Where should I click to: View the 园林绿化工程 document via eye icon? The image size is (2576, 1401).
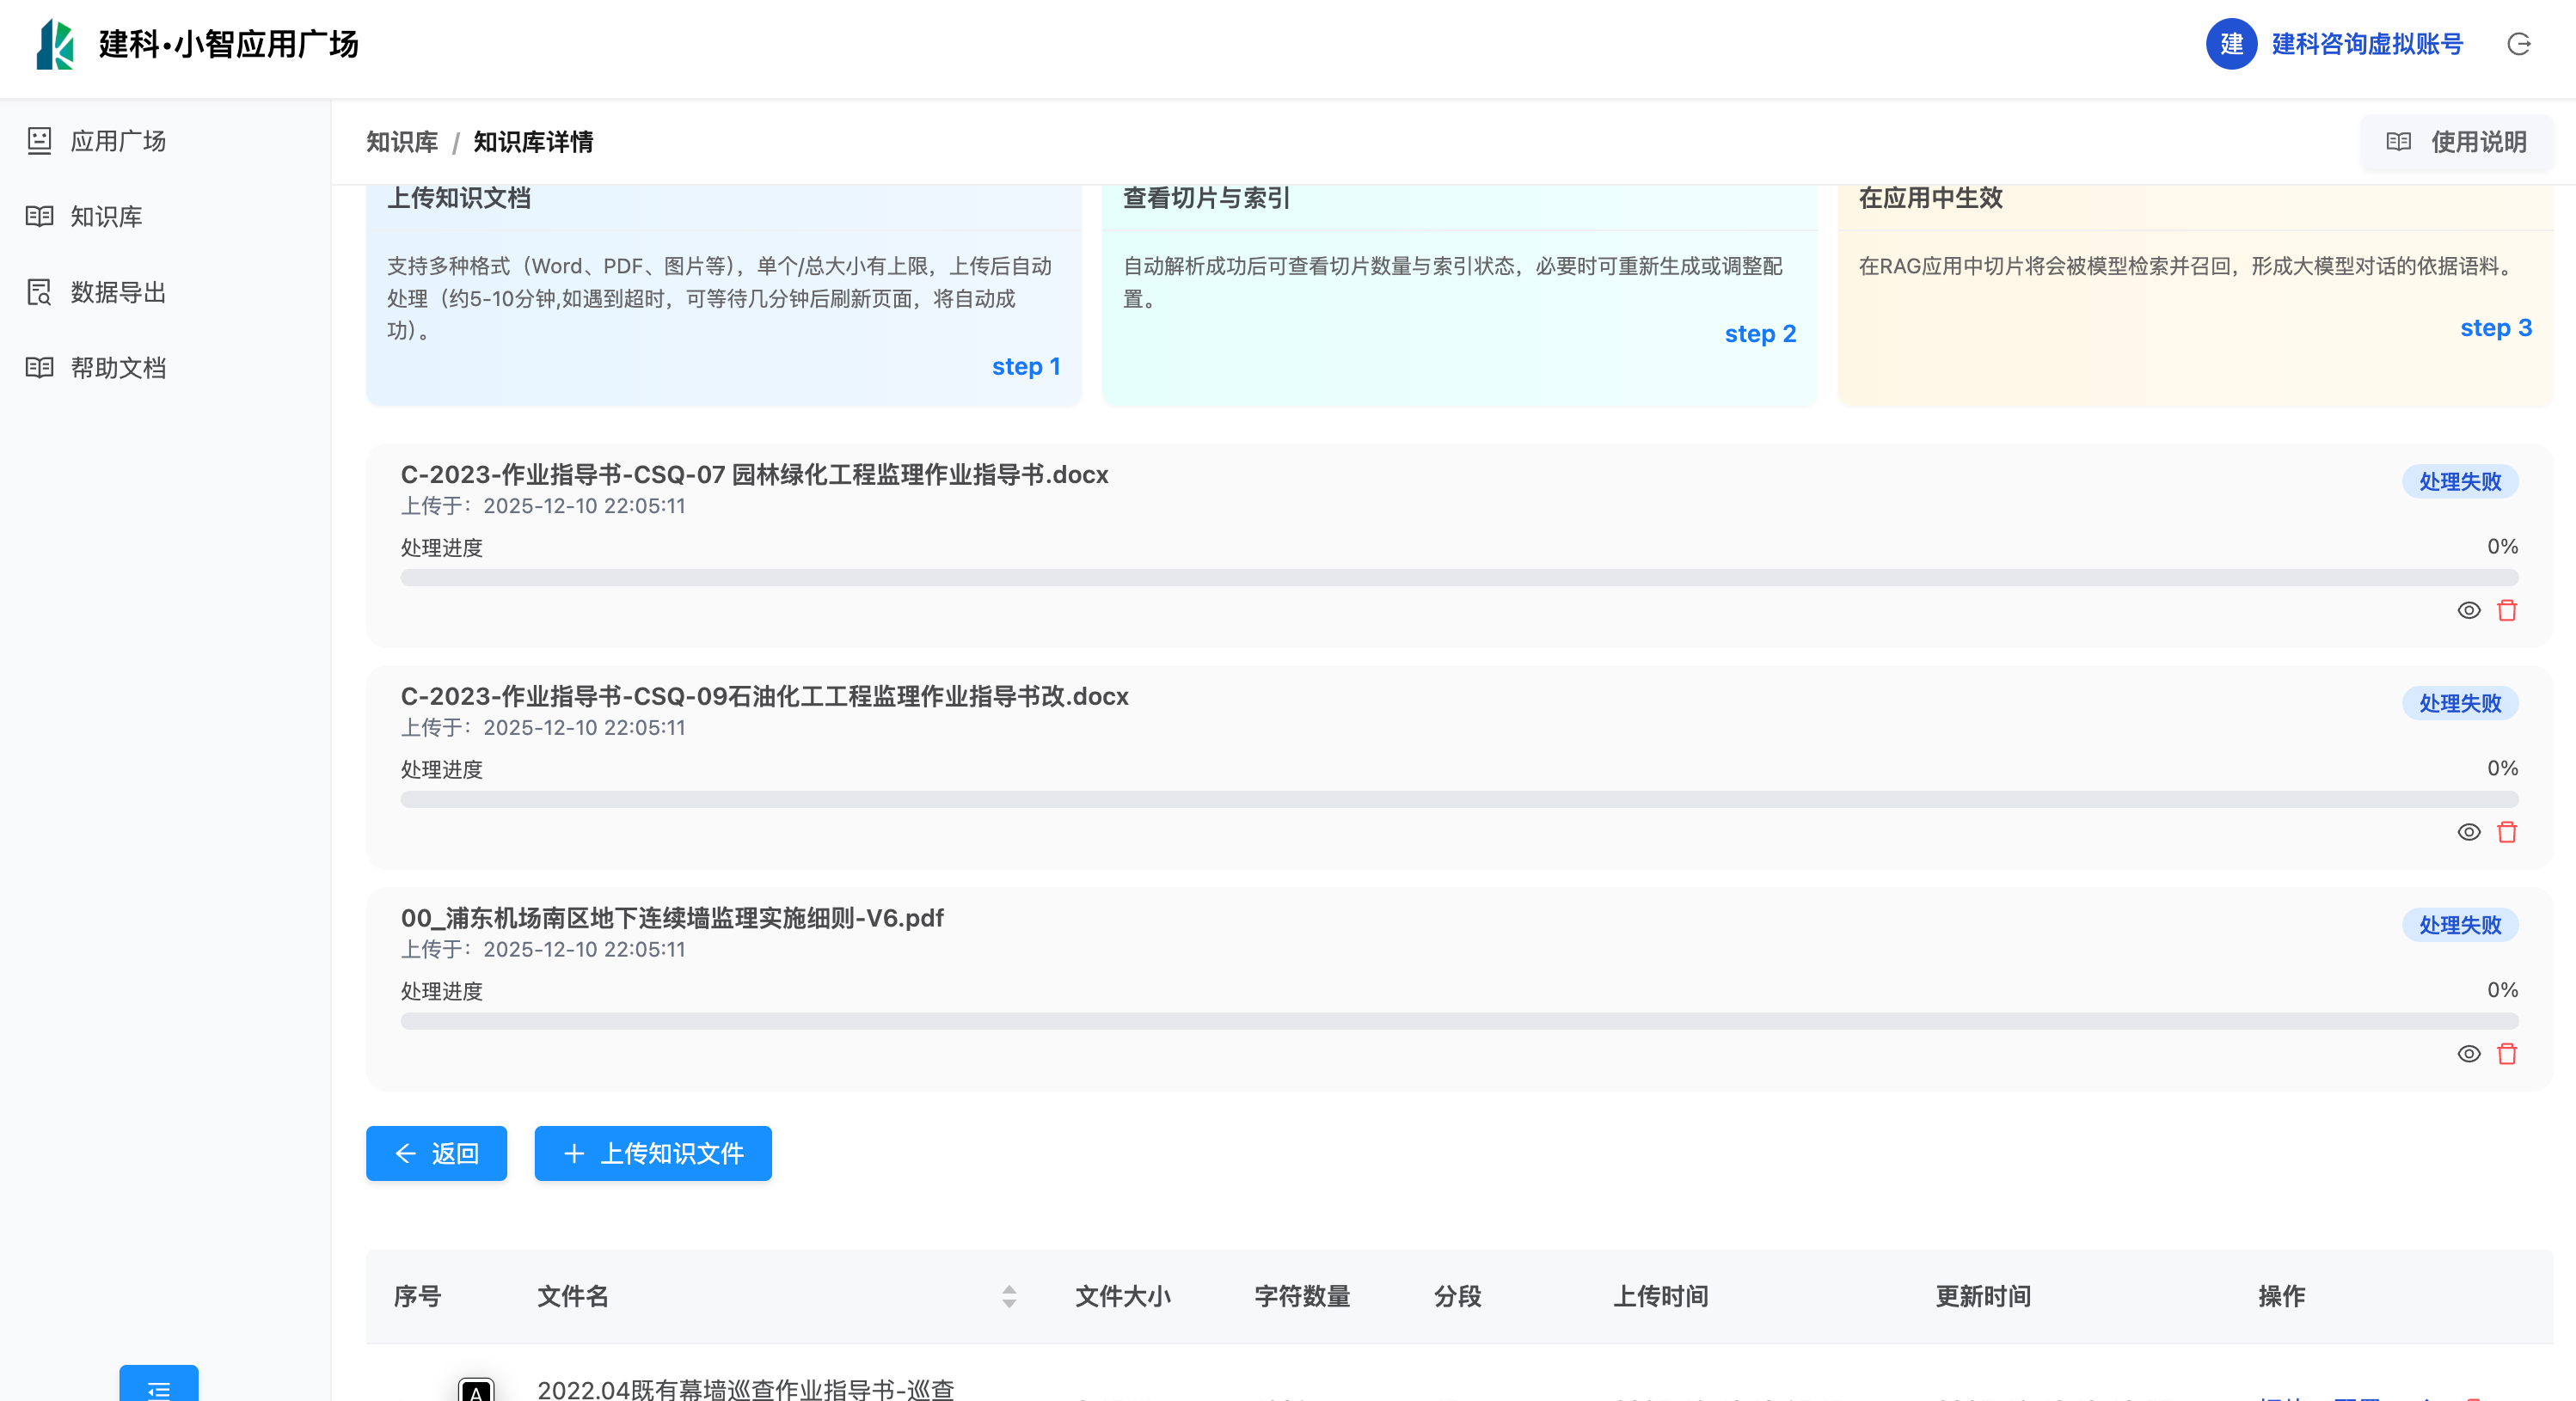click(x=2468, y=610)
